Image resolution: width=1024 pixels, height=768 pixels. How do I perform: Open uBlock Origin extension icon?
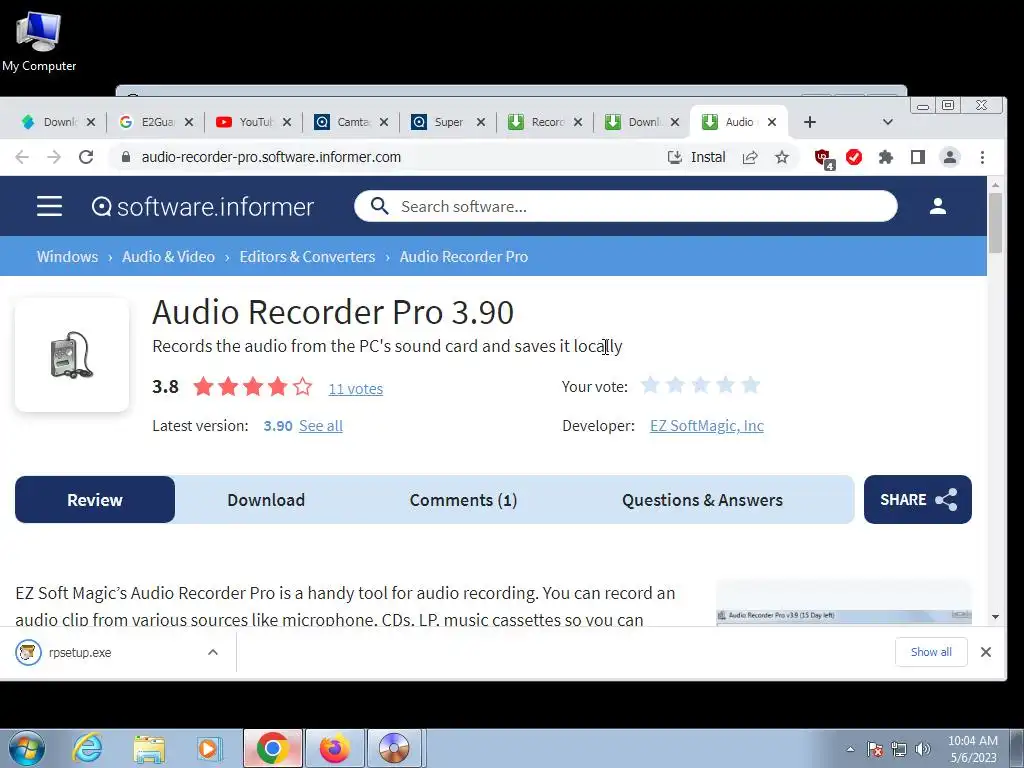(x=824, y=158)
